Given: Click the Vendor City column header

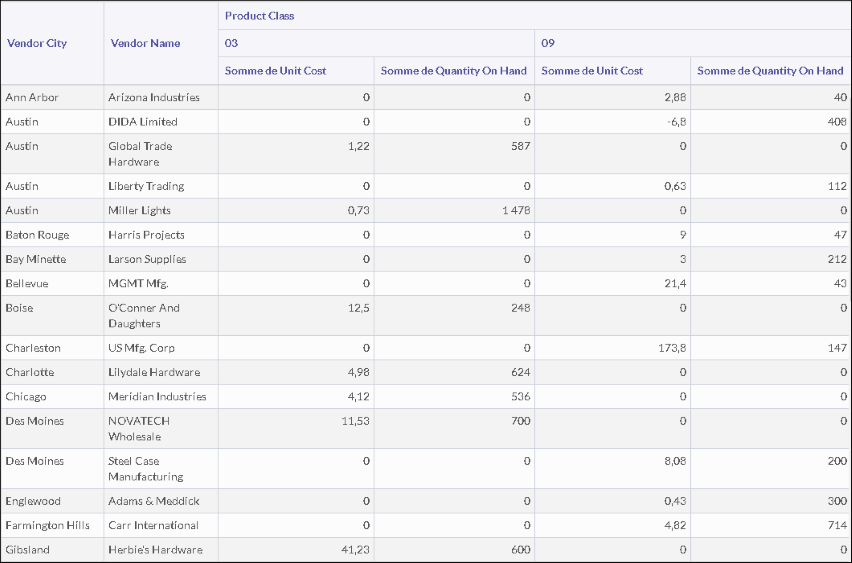Looking at the screenshot, I should pos(36,43).
